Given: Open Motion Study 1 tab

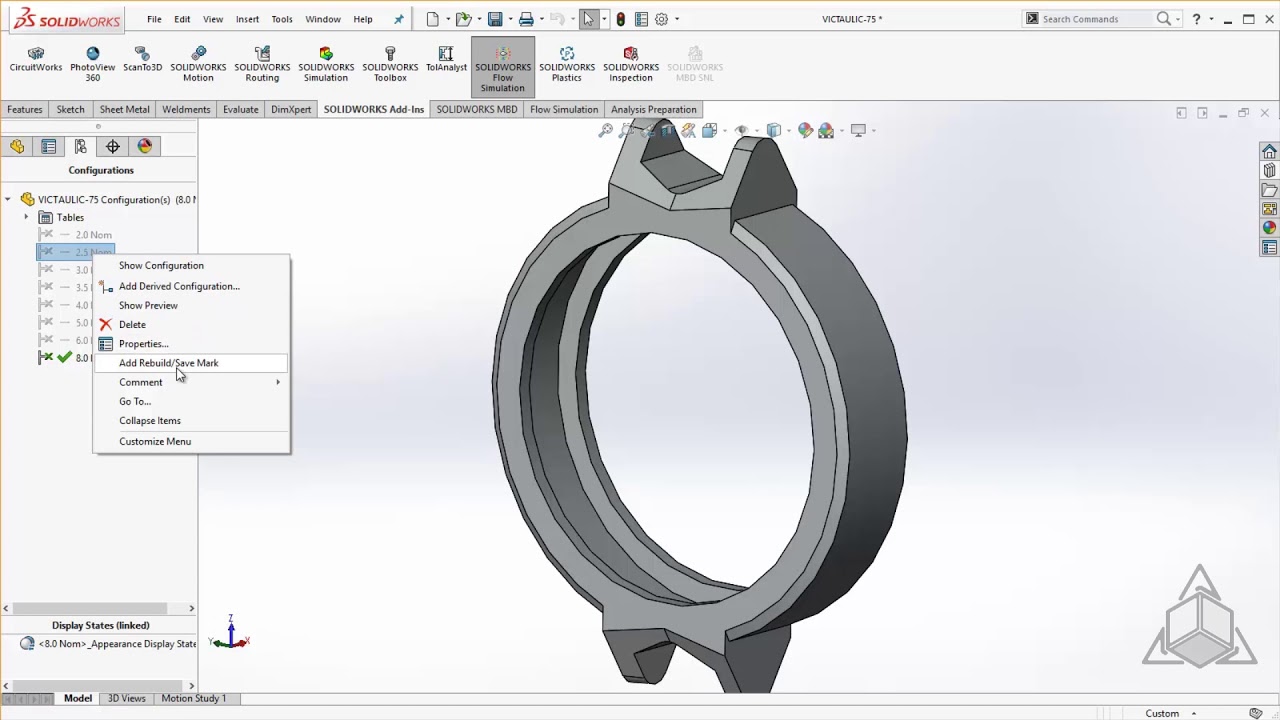Looking at the screenshot, I should [194, 698].
